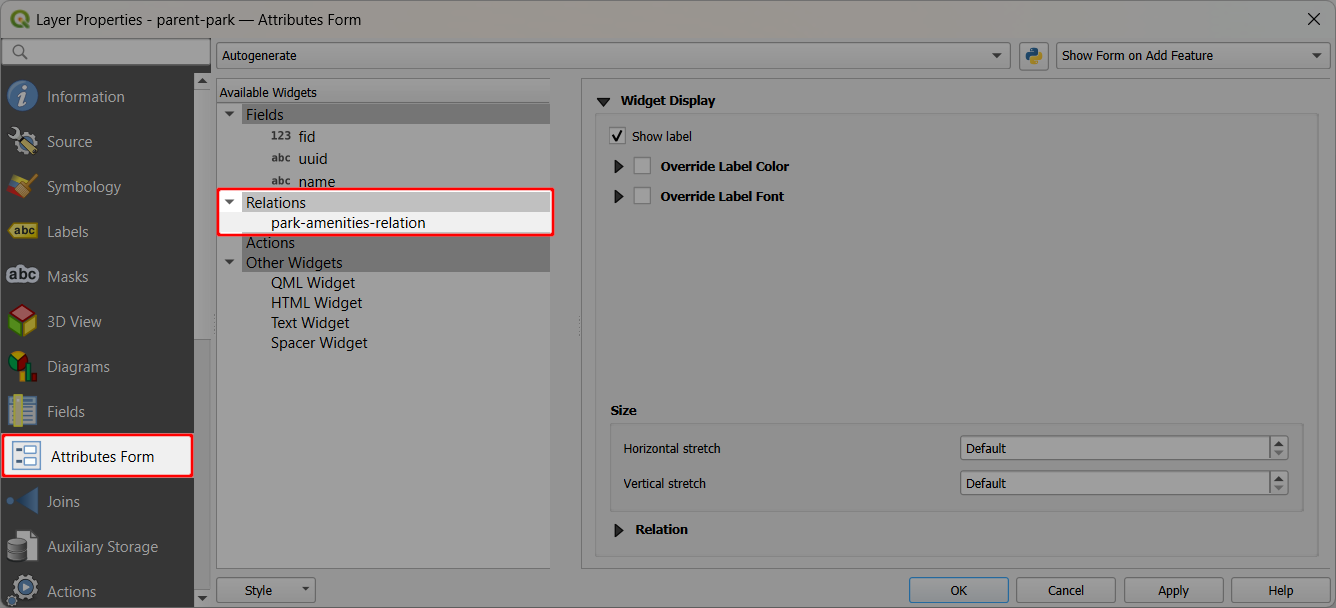The height and width of the screenshot is (608, 1336).
Task: Click the Apply button
Action: 1172,590
